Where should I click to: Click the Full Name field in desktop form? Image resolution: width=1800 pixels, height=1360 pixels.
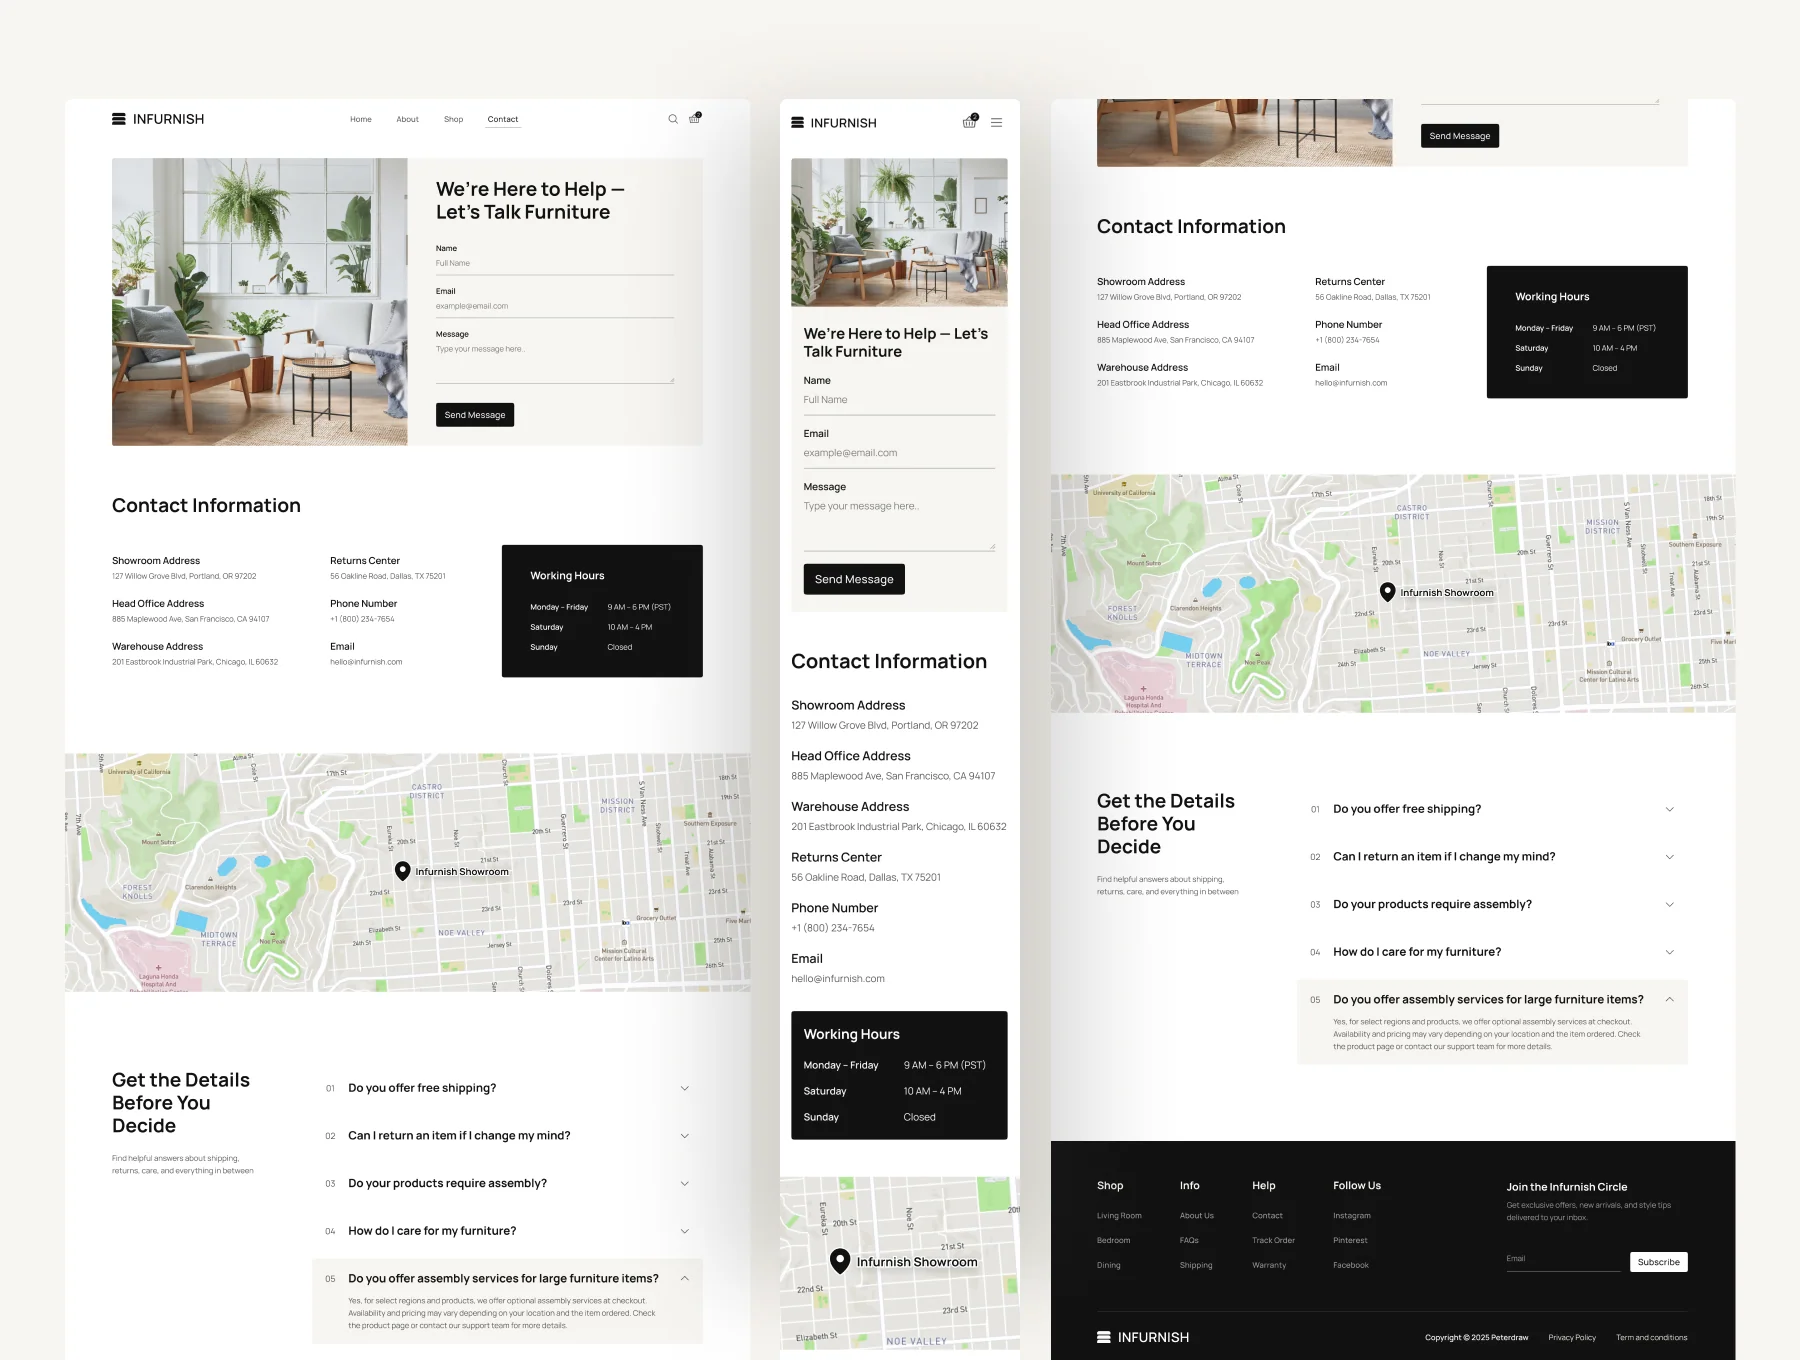point(555,264)
